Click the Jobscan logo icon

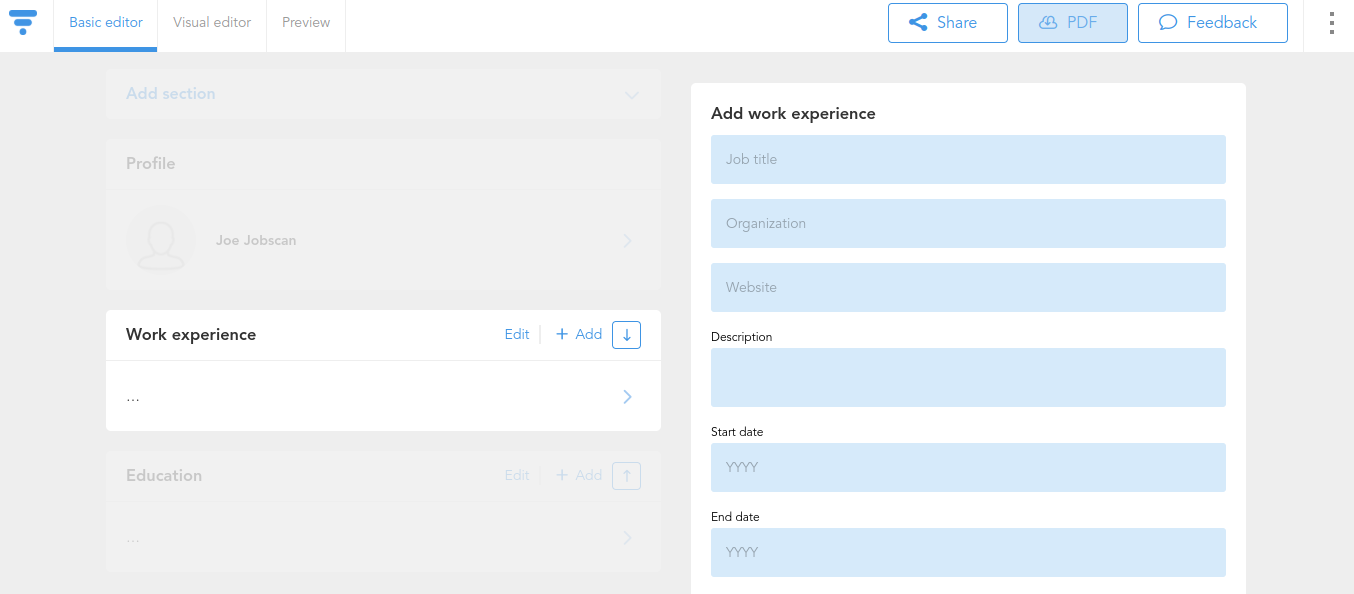[22, 22]
